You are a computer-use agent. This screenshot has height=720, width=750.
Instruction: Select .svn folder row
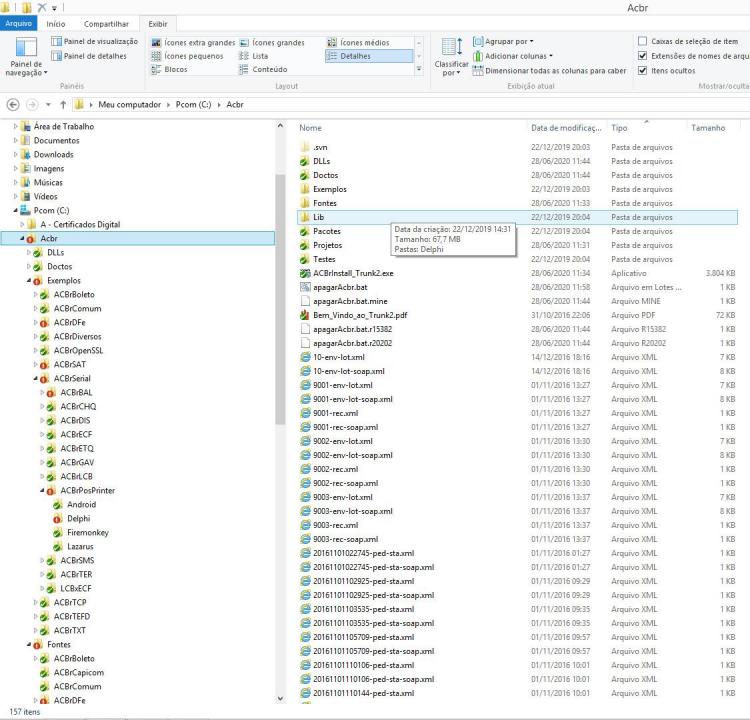tap(517, 147)
